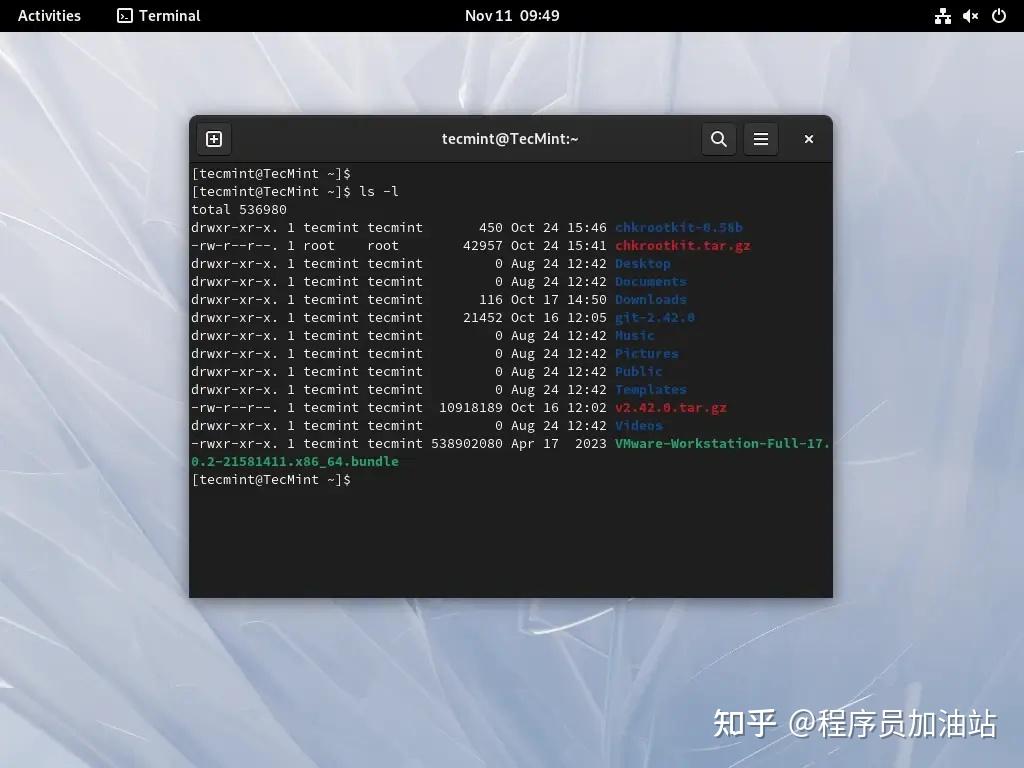This screenshot has height=768, width=1024.
Task: Click the network status icon in the top bar
Action: tap(943, 16)
